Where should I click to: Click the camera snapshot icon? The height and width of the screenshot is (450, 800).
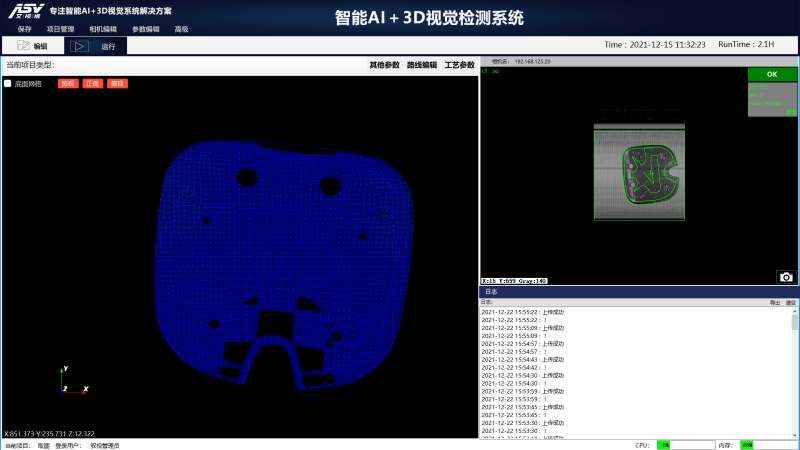786,277
